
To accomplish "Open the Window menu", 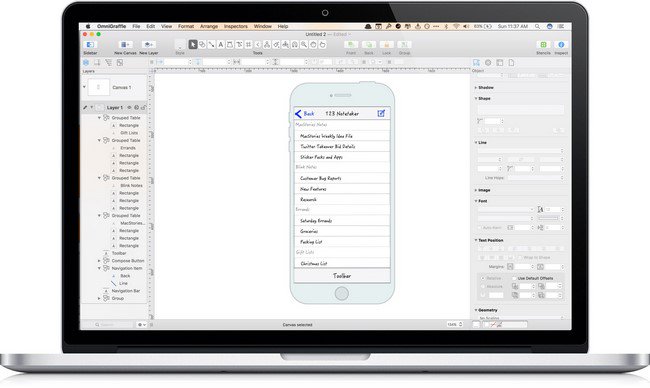I will [262, 26].
